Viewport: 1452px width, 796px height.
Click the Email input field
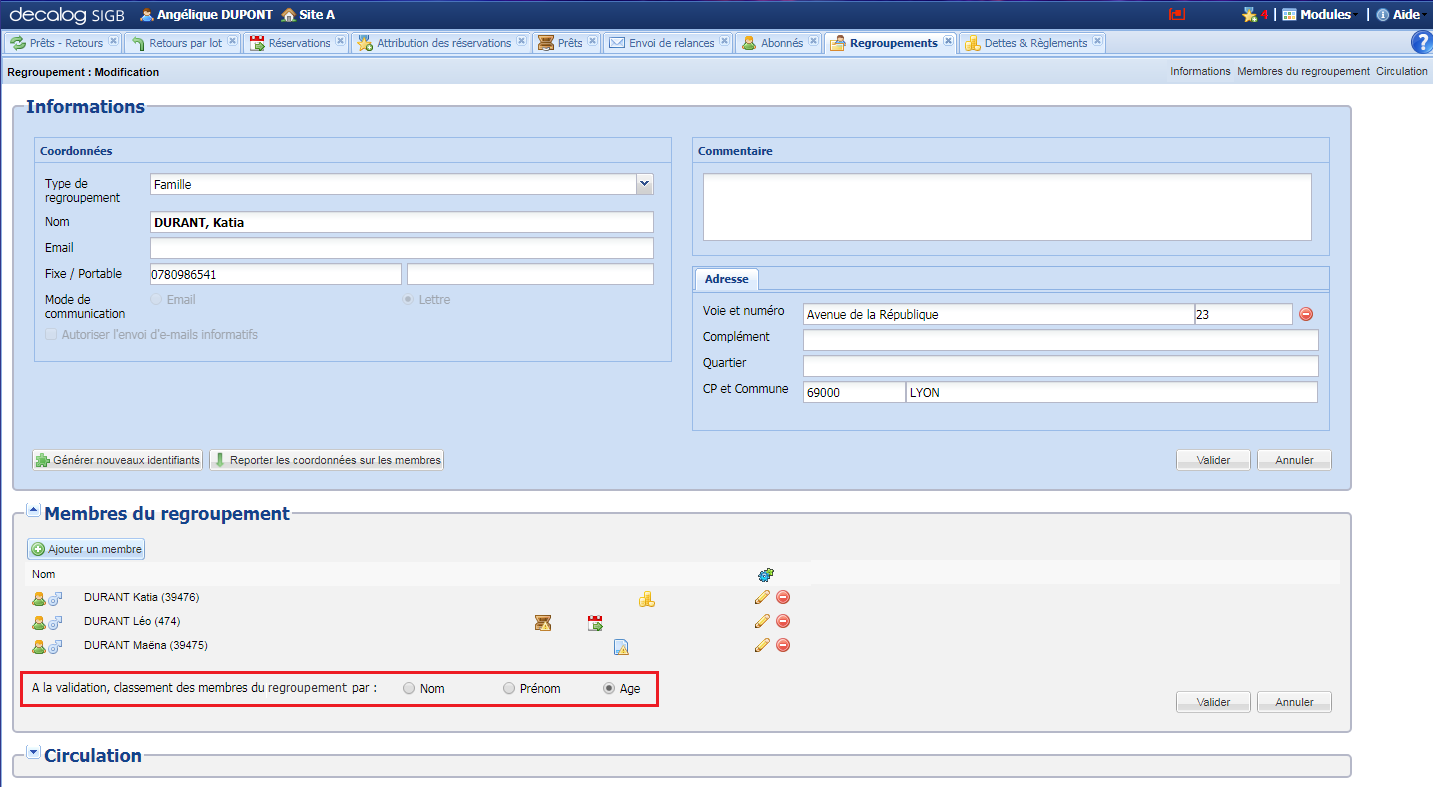pos(401,248)
